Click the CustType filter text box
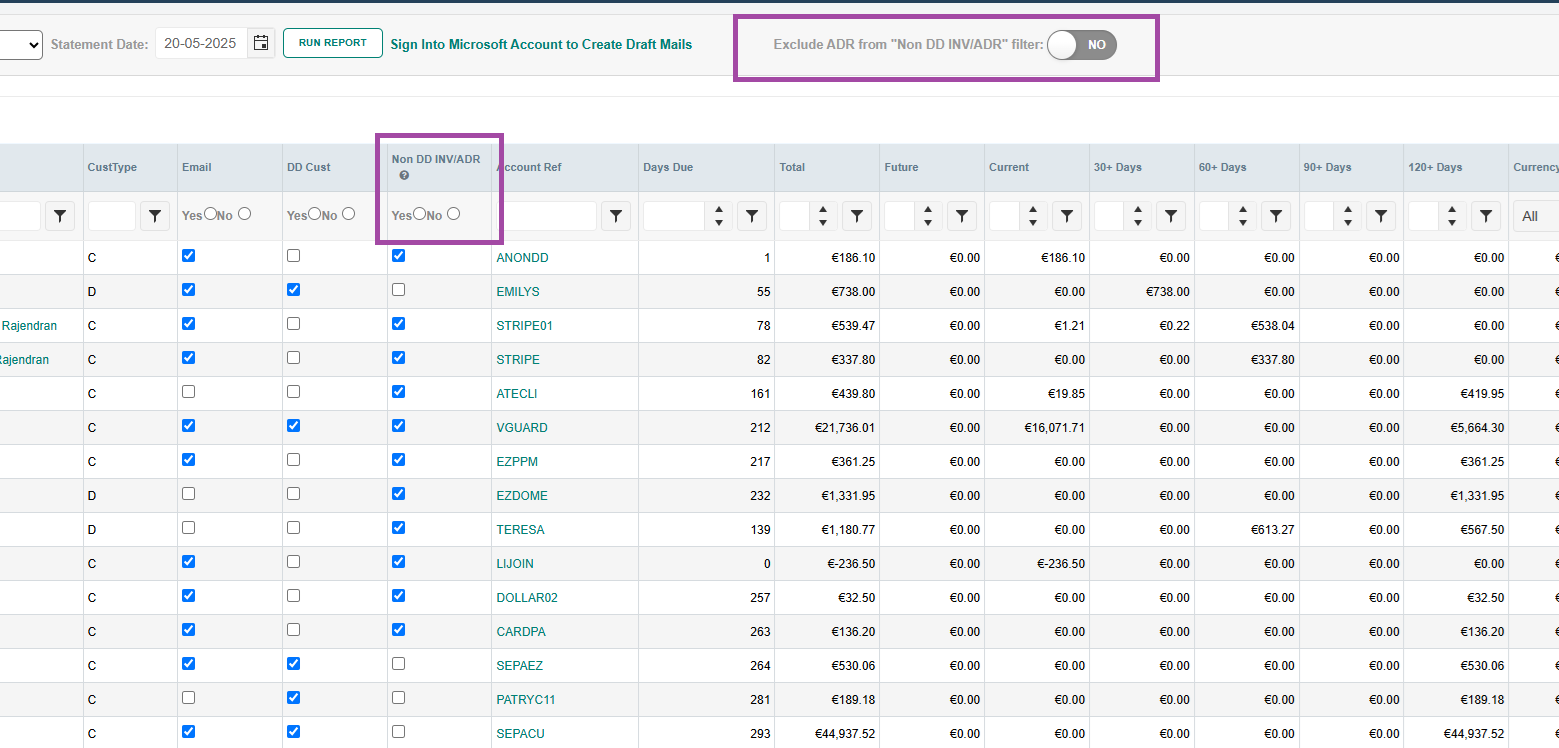 tap(112, 216)
